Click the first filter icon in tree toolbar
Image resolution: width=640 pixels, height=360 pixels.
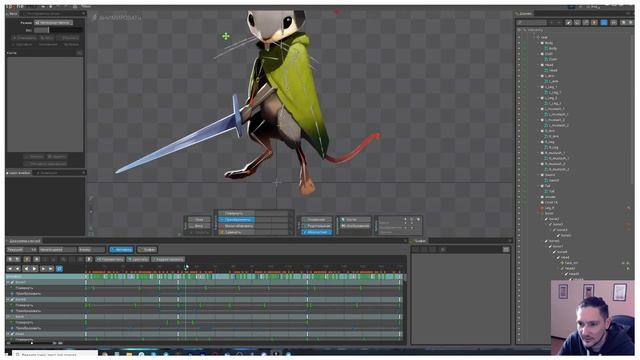[569, 22]
